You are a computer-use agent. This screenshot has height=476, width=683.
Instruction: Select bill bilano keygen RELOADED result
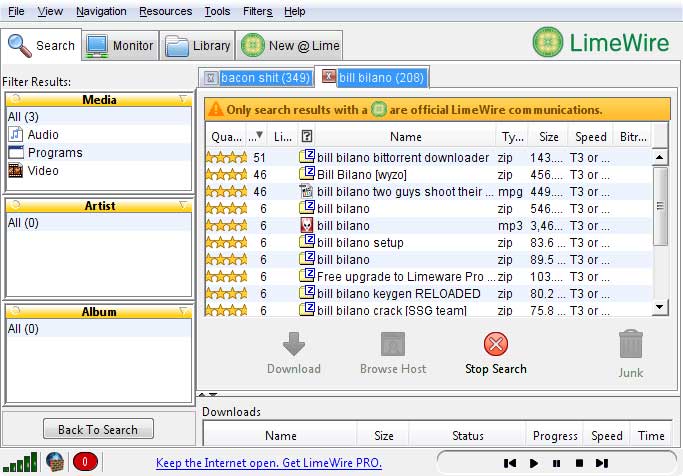tap(429, 293)
